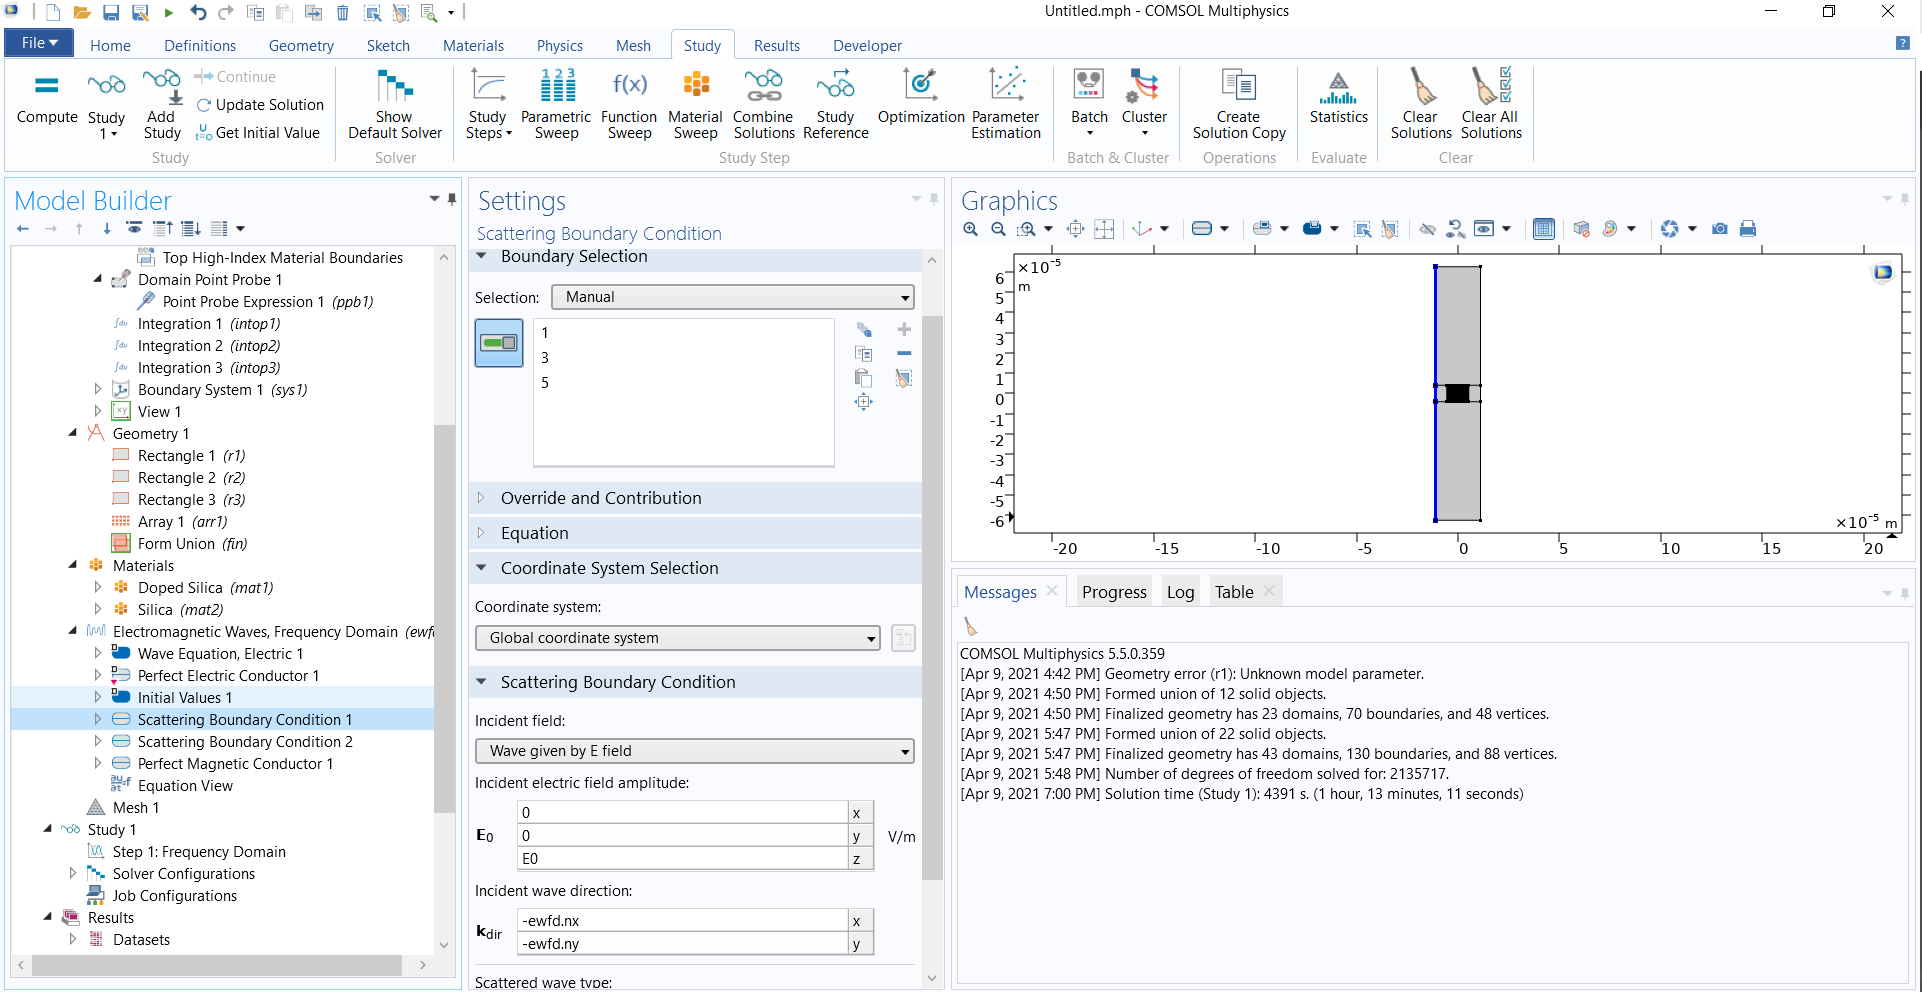Toggle the boundary selection active switch
This screenshot has width=1922, height=992.
[x=499, y=343]
